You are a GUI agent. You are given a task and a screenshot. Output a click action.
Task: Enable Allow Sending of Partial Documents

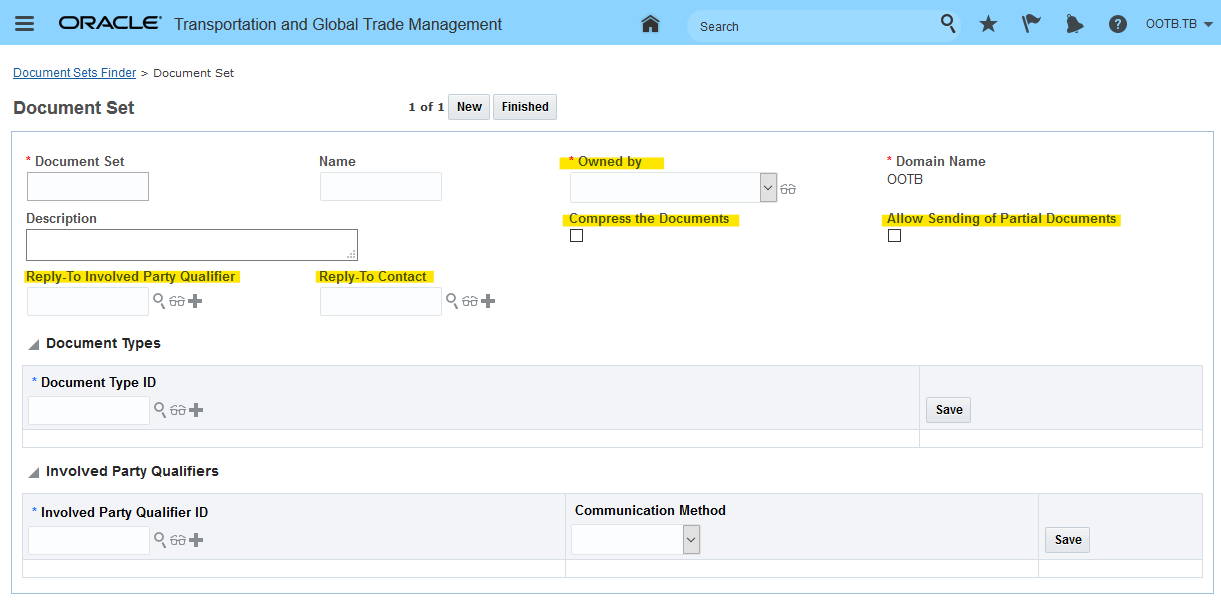(x=894, y=236)
